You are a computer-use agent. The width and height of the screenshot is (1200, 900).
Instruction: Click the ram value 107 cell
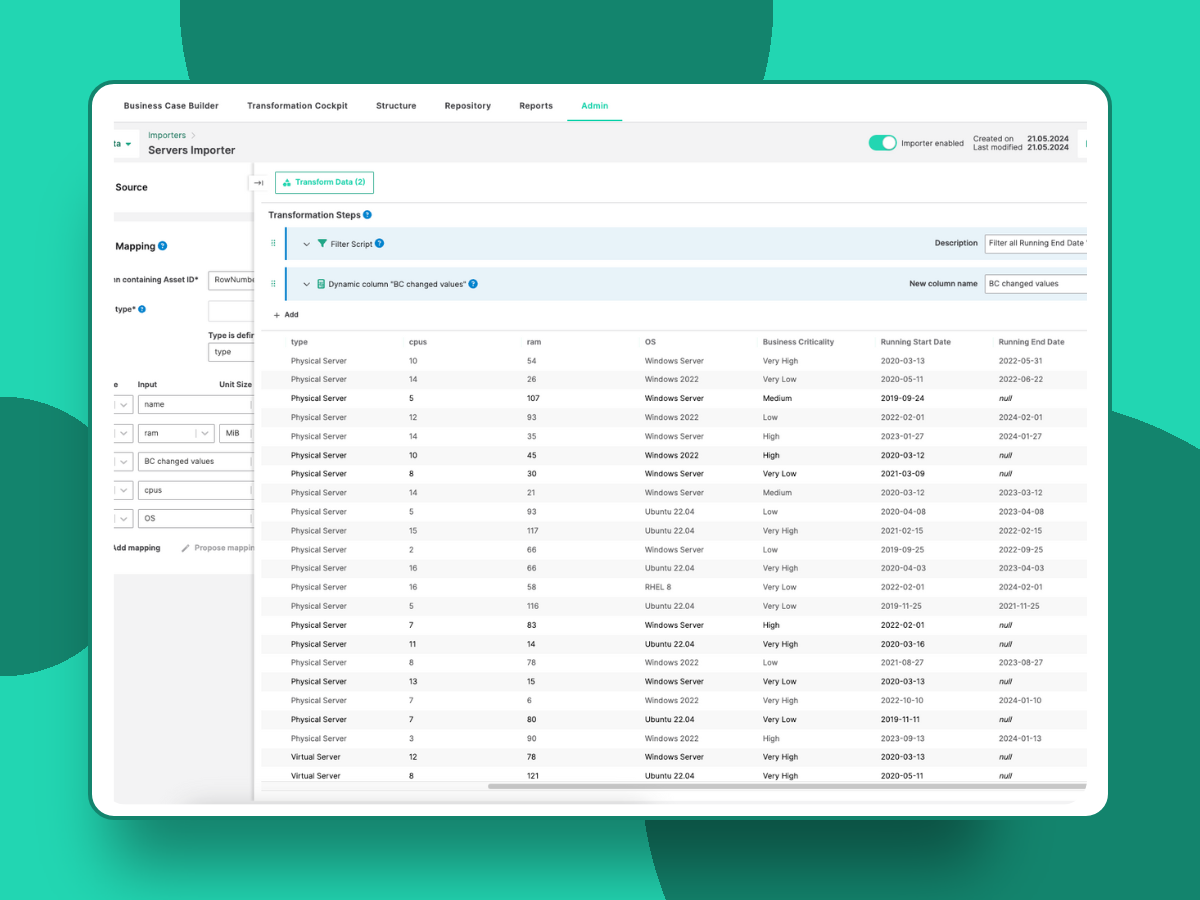[533, 398]
